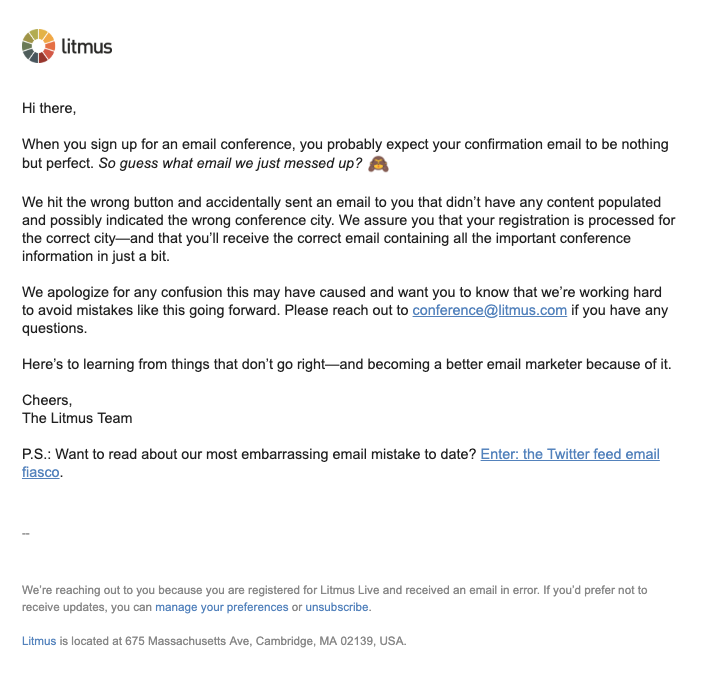Viewport: 704px width, 682px height.
Task: Click the litmus wordmark beside the logo
Action: point(87,46)
